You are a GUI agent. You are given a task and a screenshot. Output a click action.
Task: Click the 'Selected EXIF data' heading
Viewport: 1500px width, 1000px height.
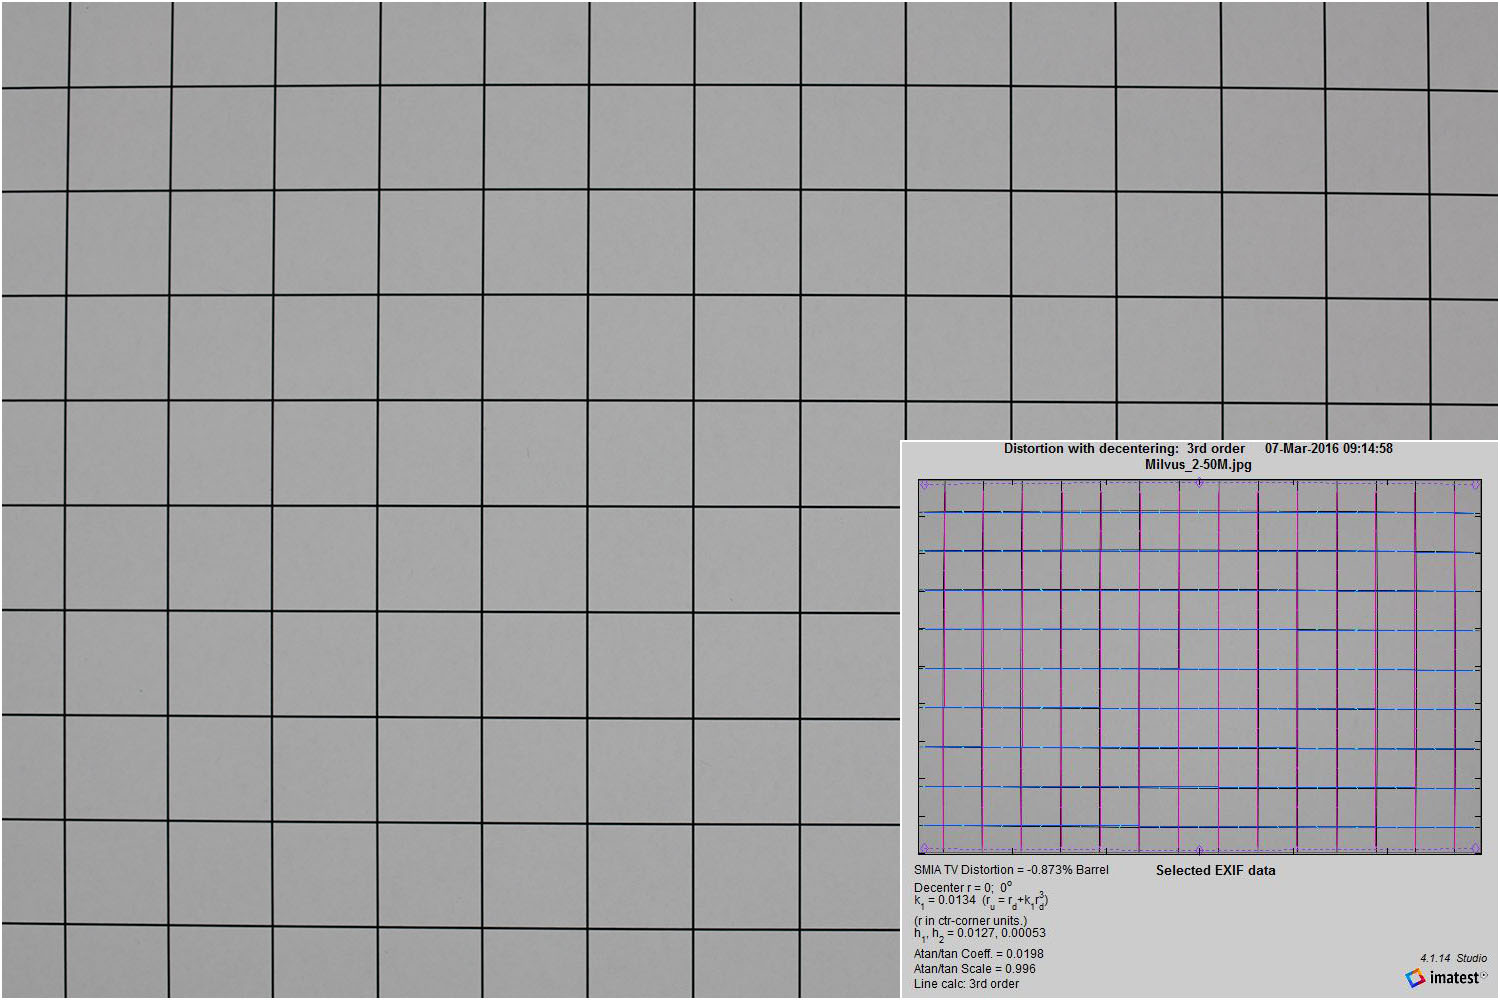pyautogui.click(x=1215, y=871)
